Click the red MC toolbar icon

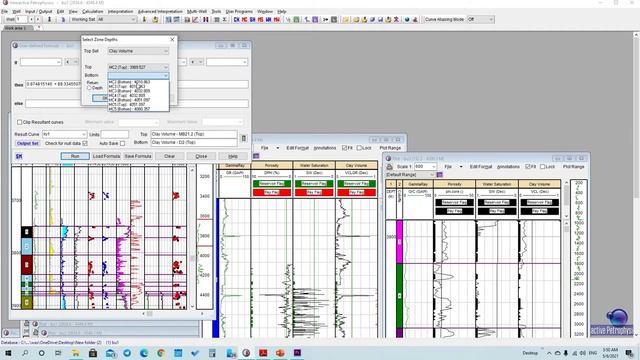click(x=244, y=19)
